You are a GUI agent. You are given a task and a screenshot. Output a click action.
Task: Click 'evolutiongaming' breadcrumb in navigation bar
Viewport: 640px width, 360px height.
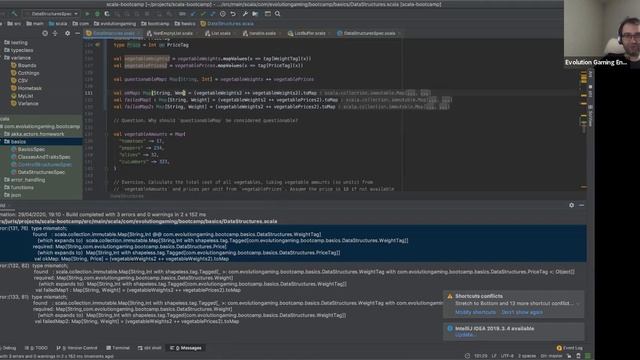pyautogui.click(x=115, y=24)
